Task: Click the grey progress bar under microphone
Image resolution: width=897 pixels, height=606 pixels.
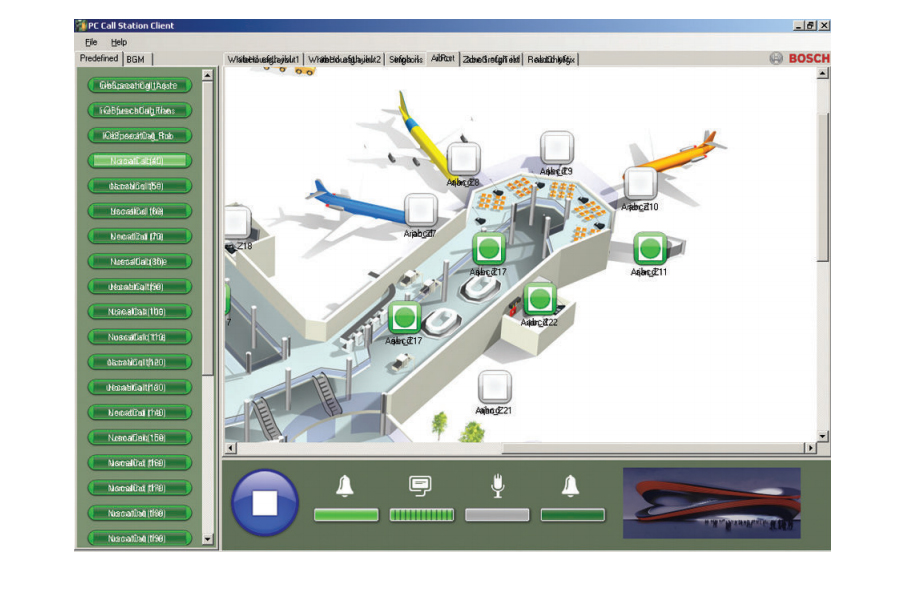Action: (x=497, y=515)
